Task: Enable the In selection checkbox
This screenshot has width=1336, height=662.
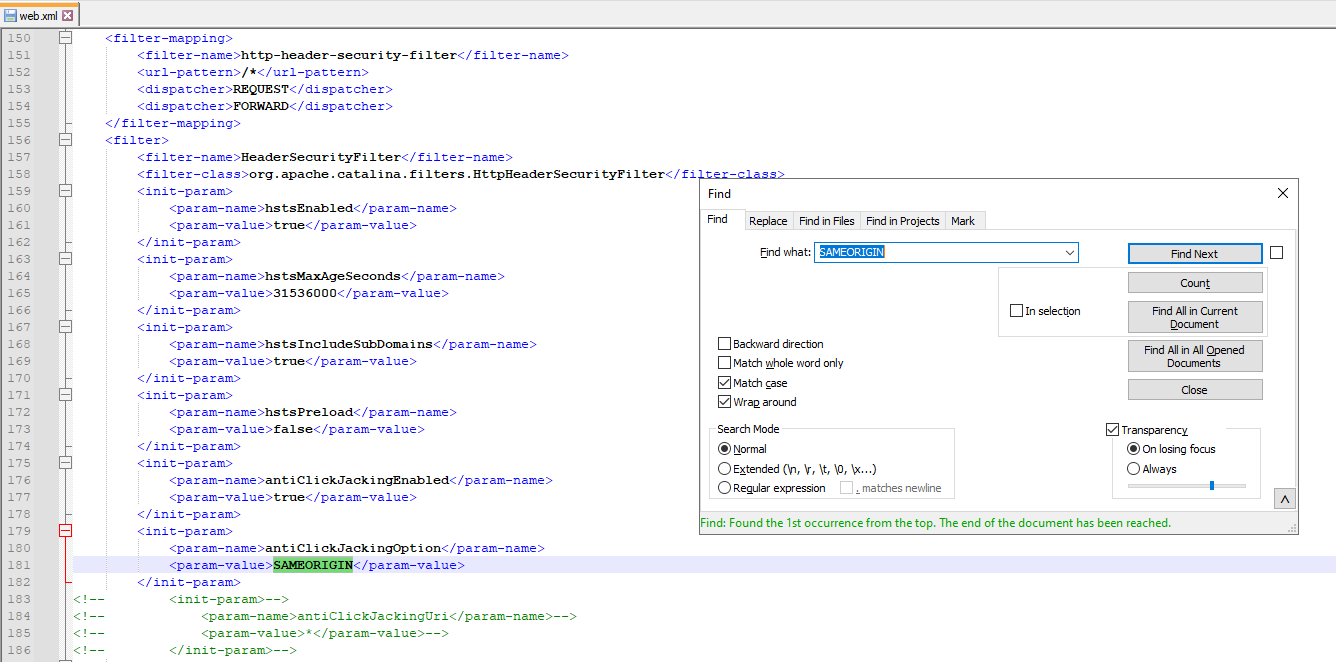Action: [x=1017, y=311]
